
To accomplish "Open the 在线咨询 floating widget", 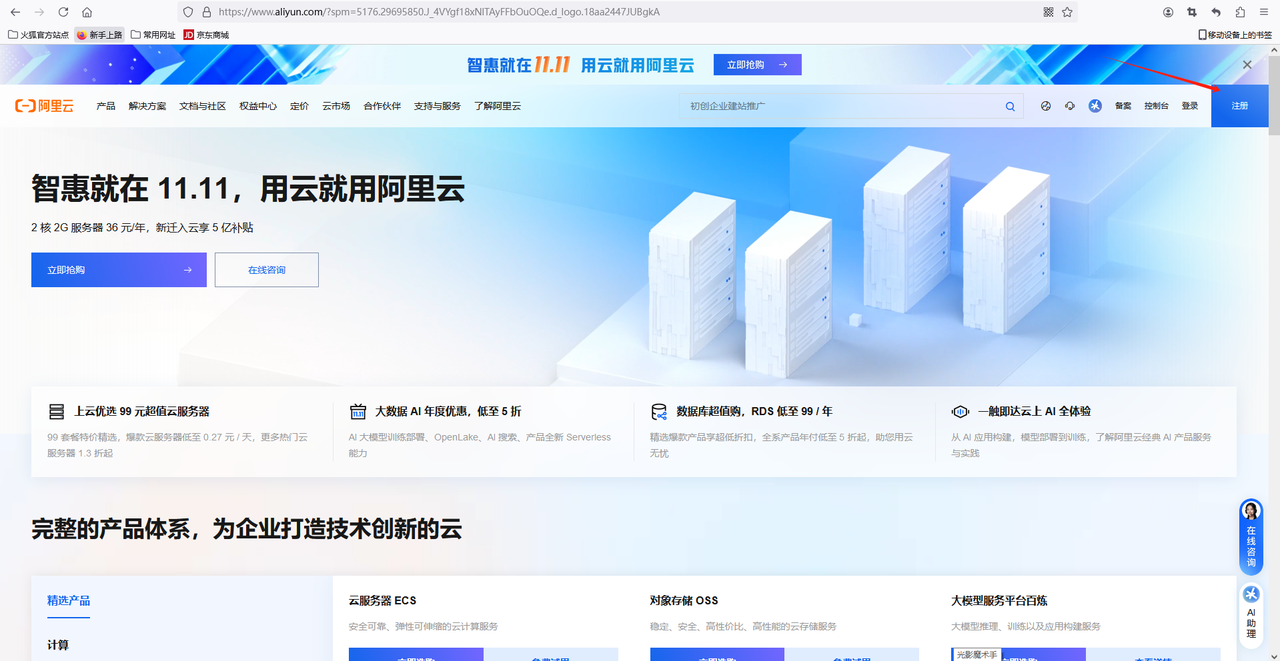I will 1251,536.
